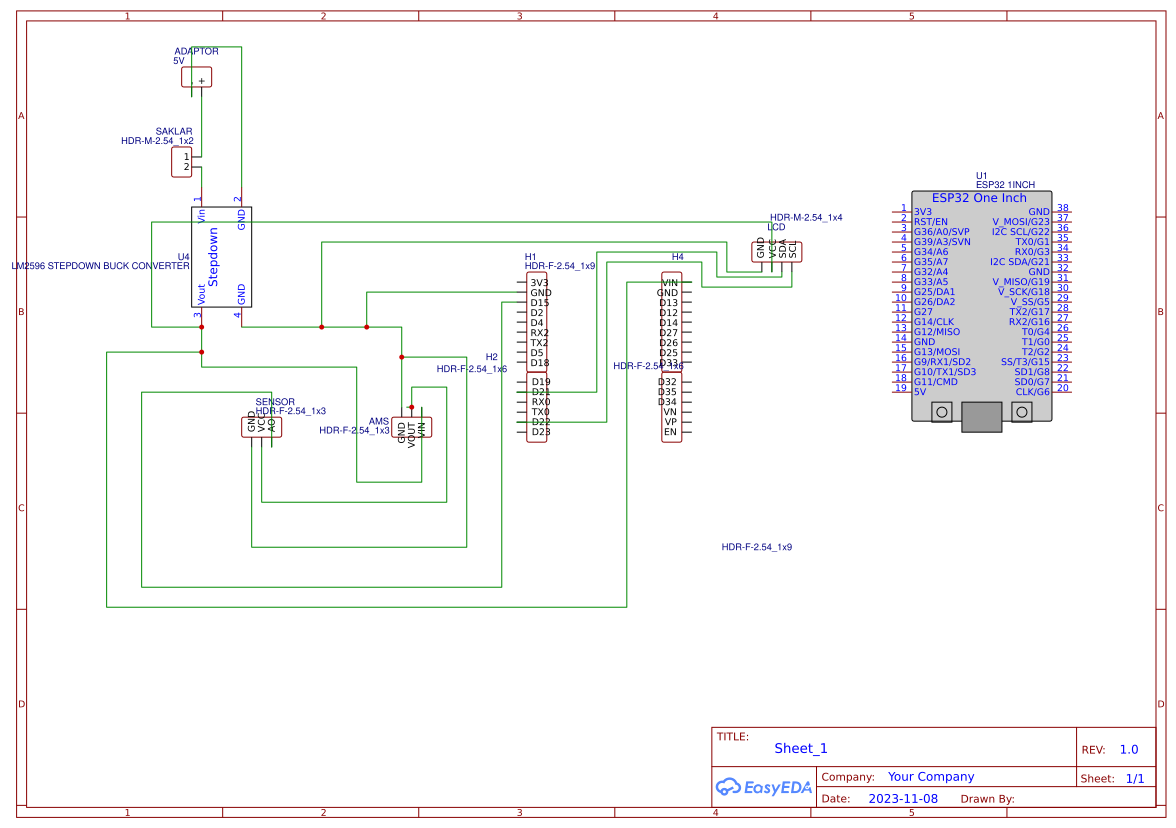This screenshot has width=1176, height=828.
Task: Click the 3V3 pin on H1 header
Action: click(539, 283)
